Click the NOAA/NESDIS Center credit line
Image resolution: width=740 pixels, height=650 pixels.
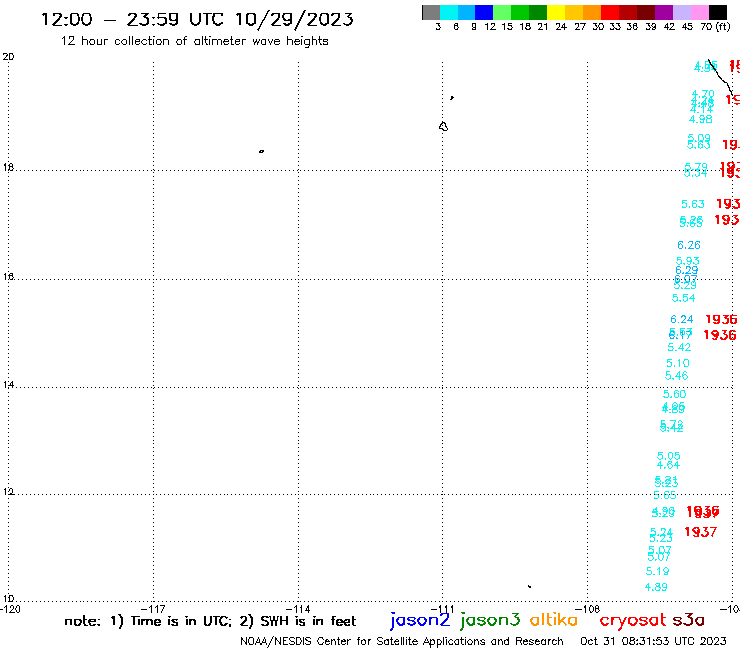[x=402, y=642]
